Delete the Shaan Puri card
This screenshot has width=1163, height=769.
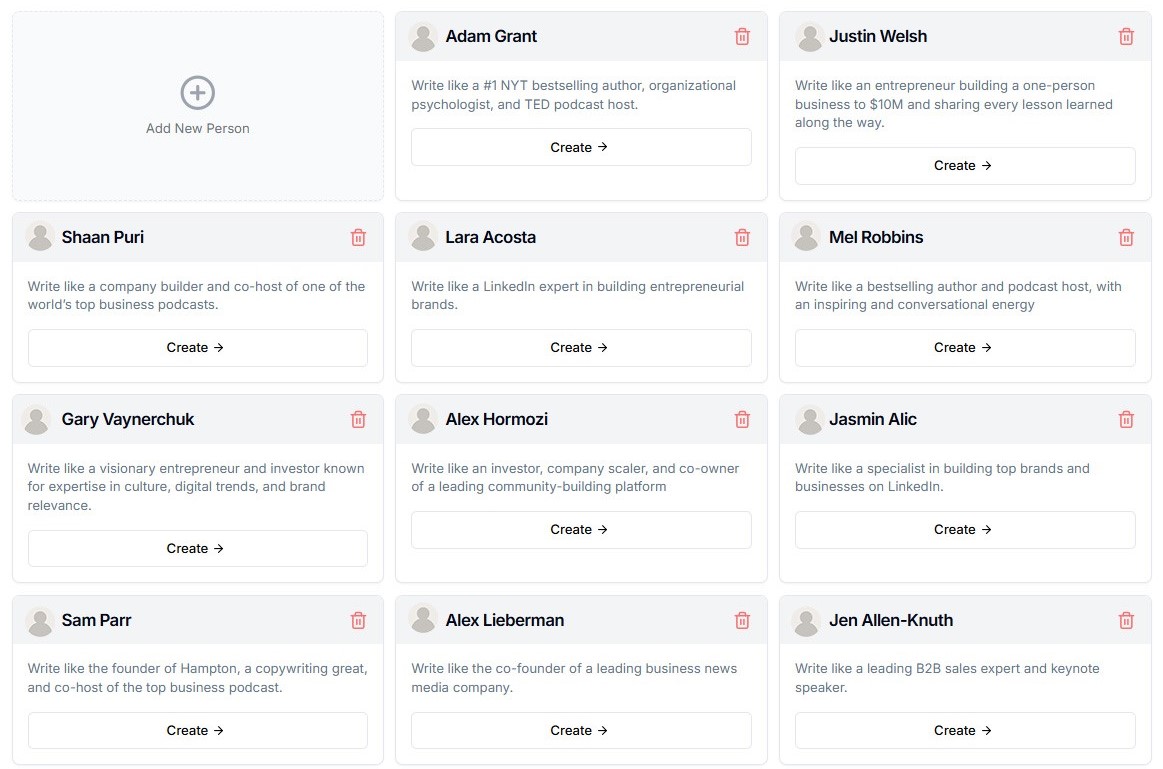[x=358, y=238]
